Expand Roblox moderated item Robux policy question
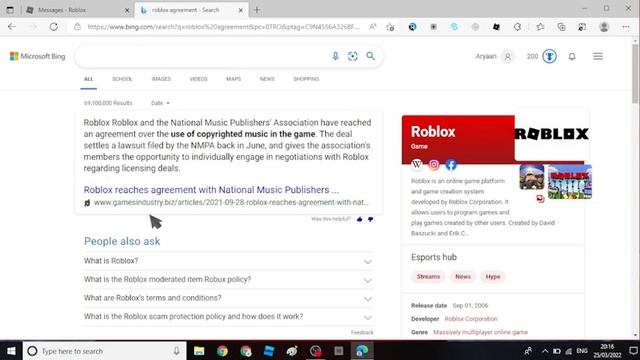This screenshot has width=640, height=360. point(228,280)
